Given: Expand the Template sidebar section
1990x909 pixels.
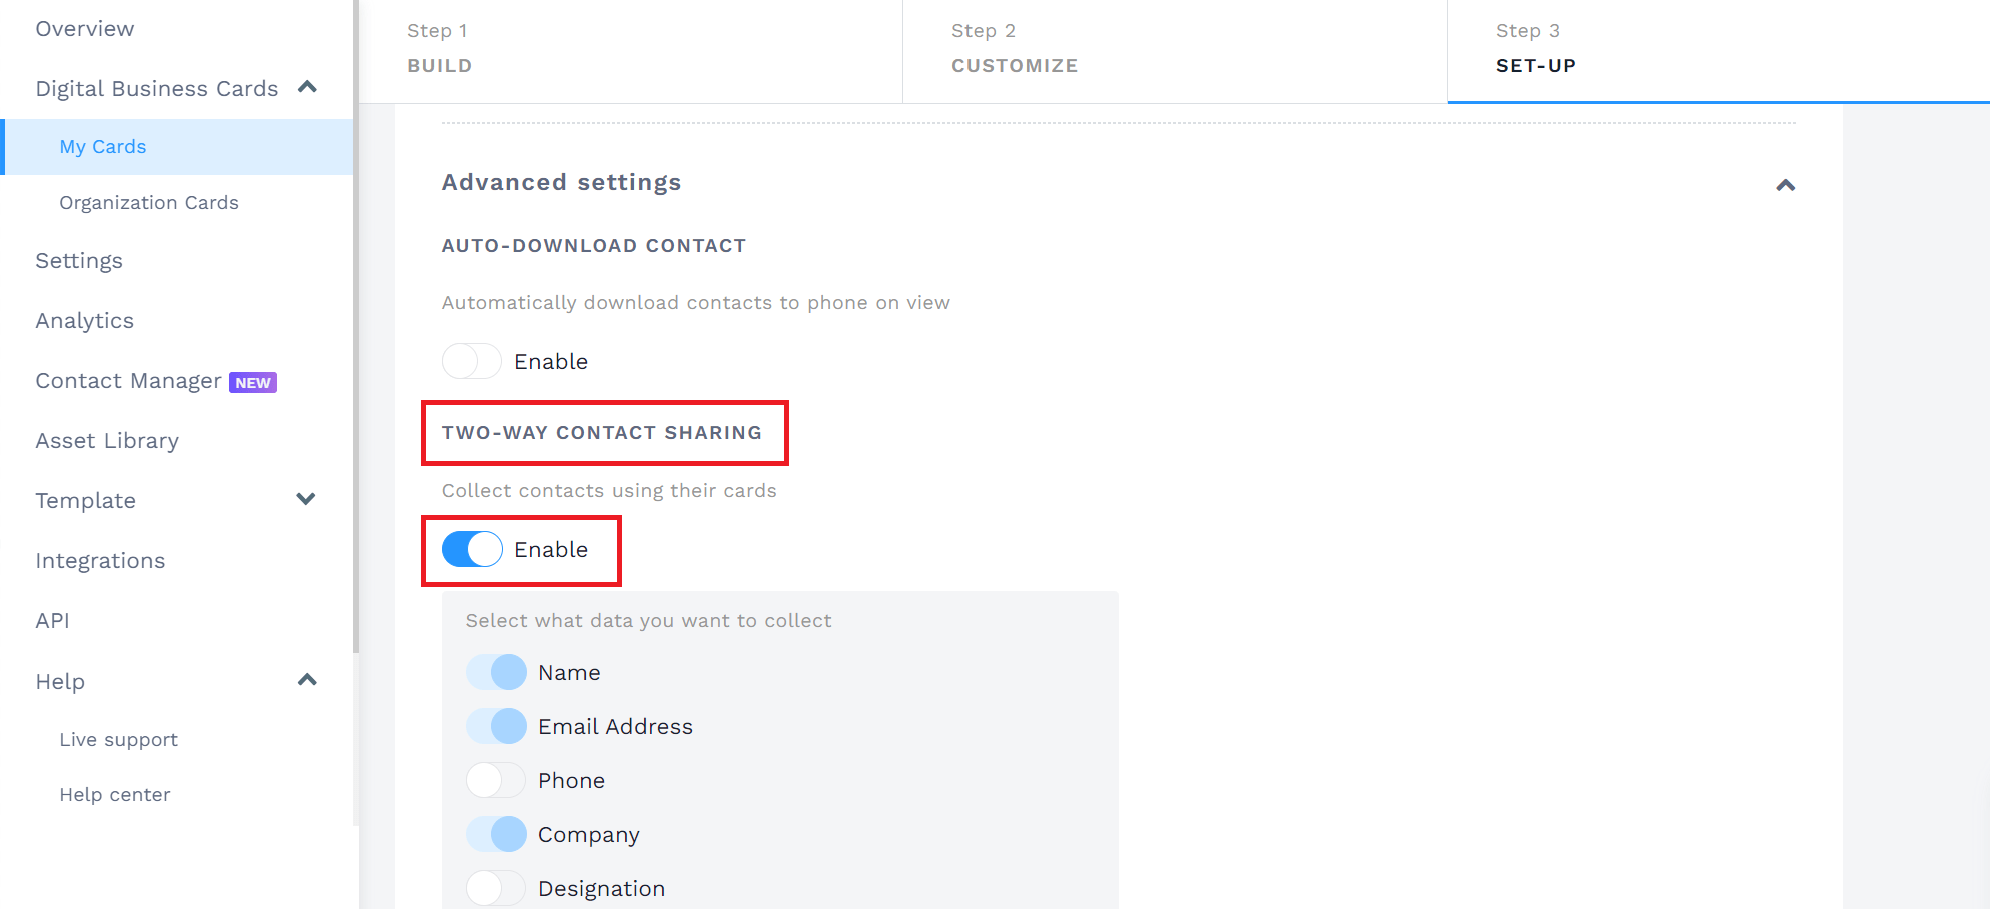Looking at the screenshot, I should tap(306, 500).
